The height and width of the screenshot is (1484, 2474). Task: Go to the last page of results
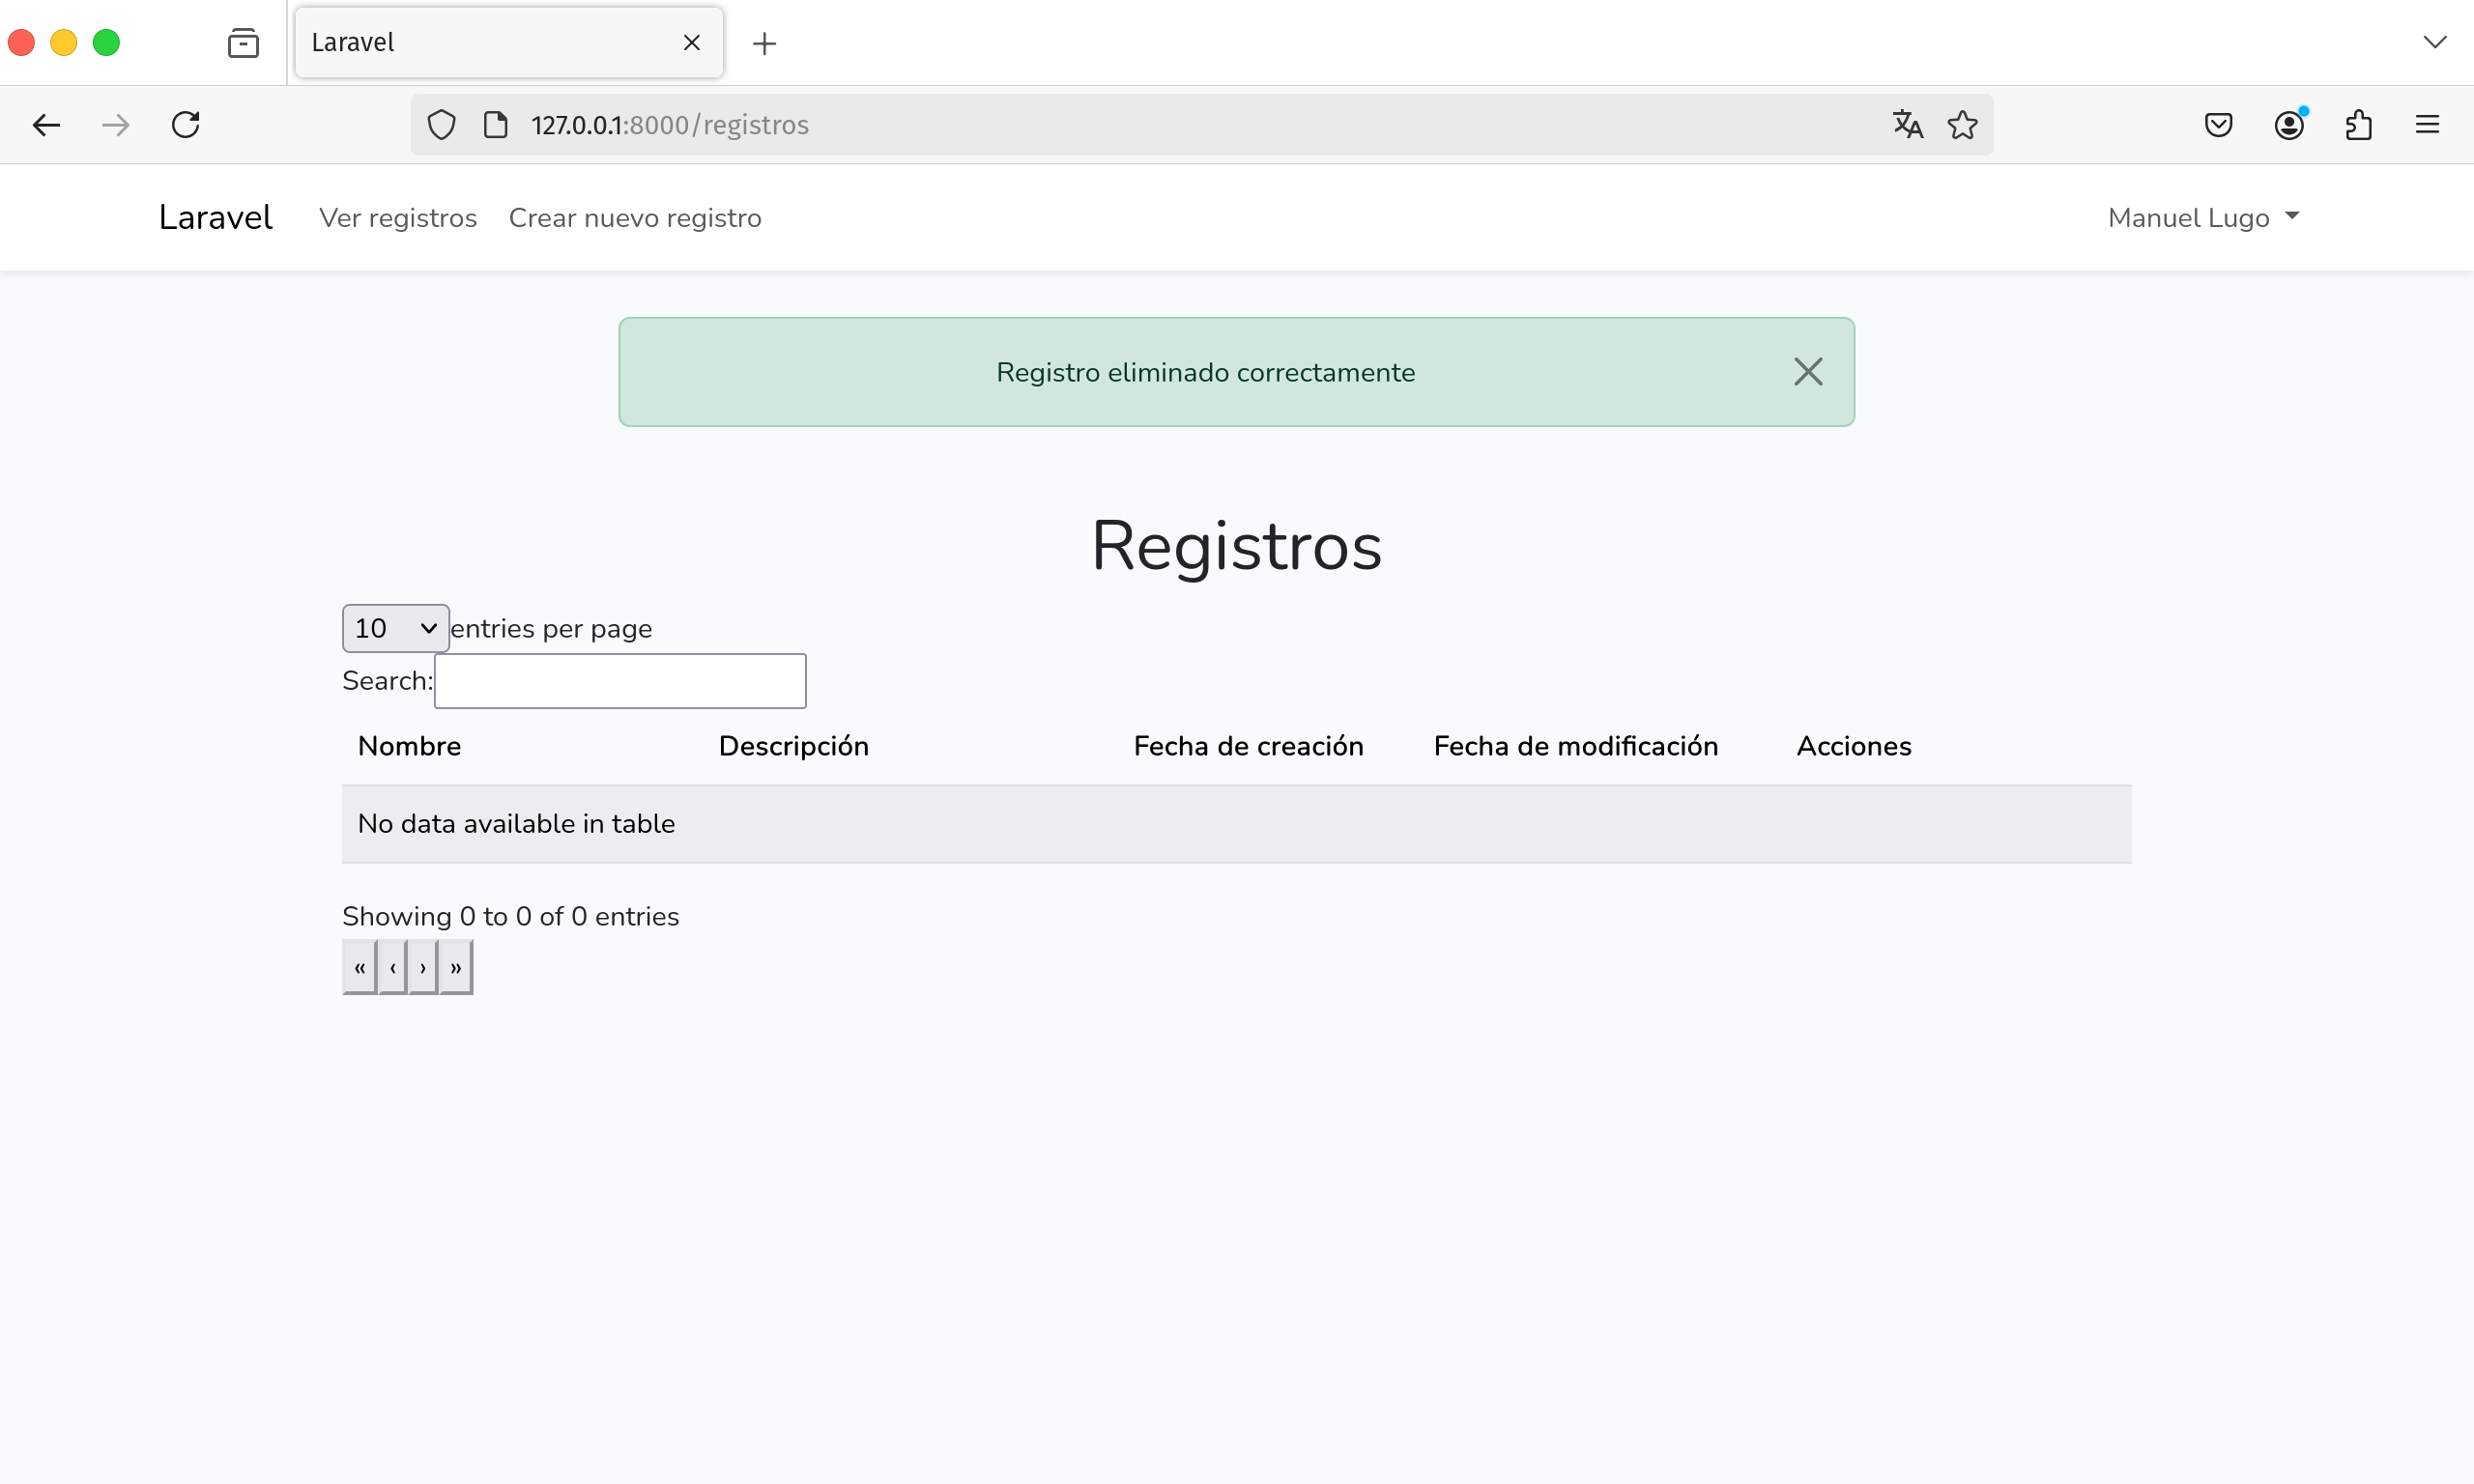tap(456, 967)
